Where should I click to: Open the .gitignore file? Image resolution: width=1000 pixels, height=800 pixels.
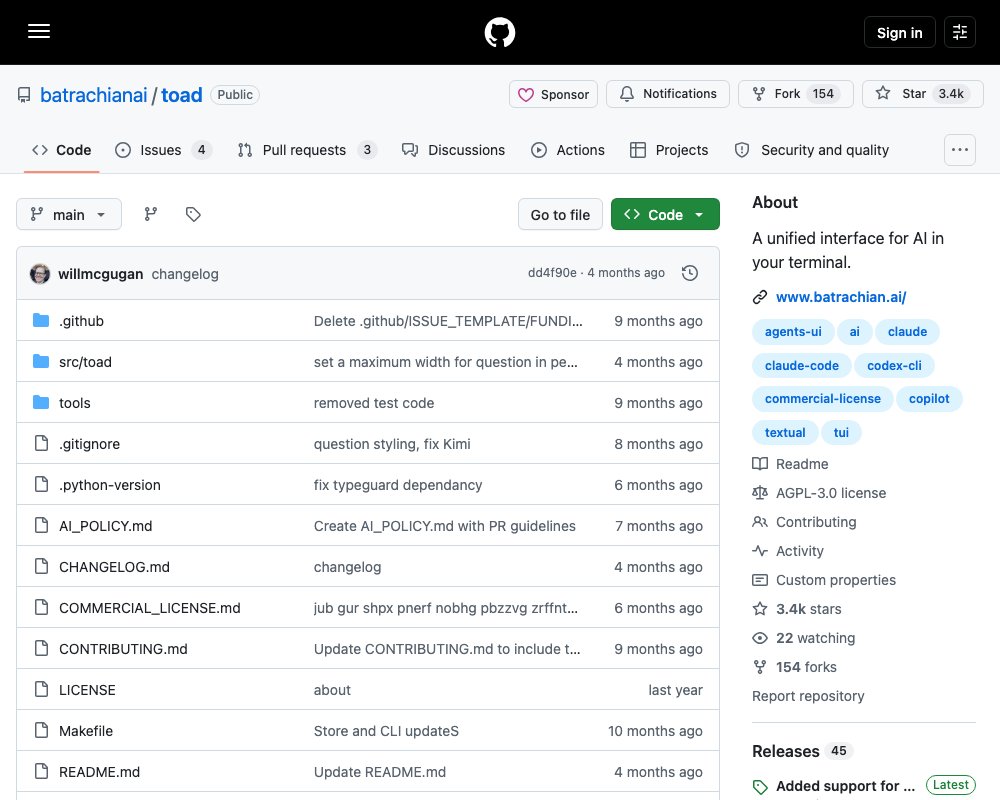[x=89, y=444]
